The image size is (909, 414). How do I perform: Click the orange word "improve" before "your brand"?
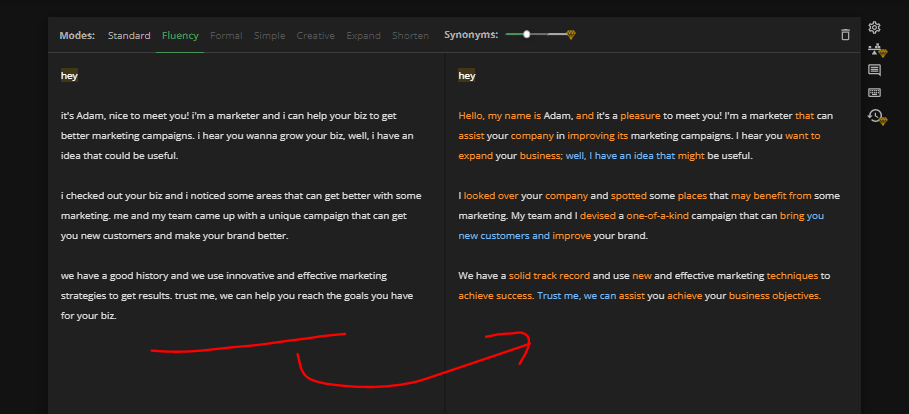571,236
